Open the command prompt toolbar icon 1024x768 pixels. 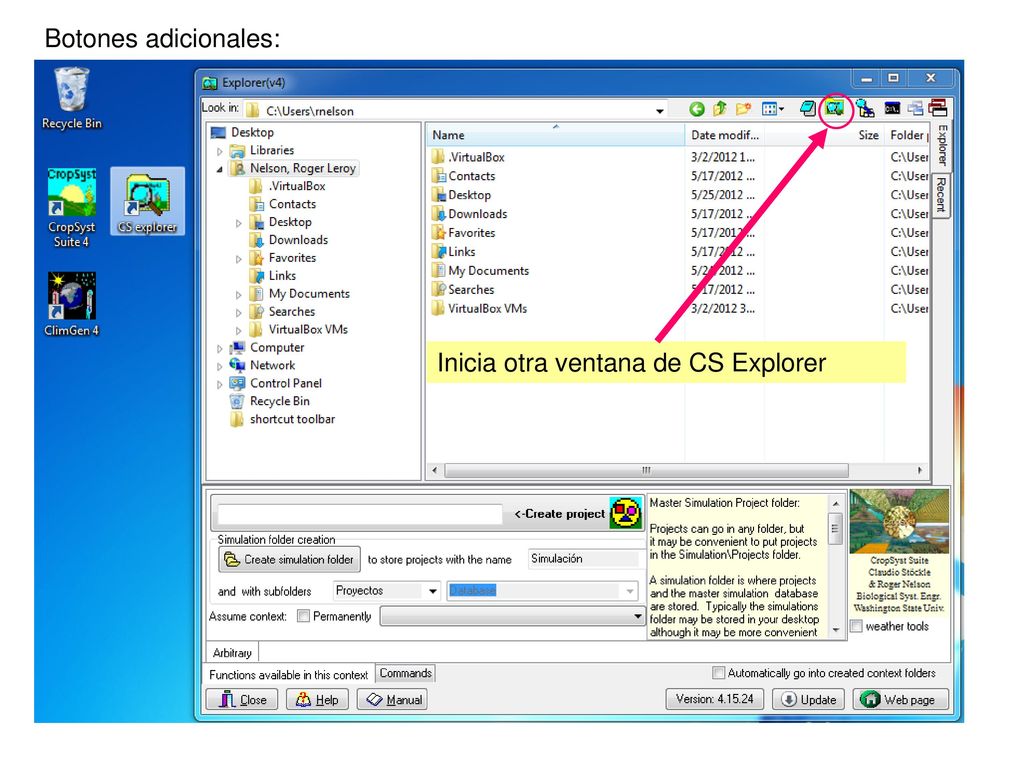892,108
